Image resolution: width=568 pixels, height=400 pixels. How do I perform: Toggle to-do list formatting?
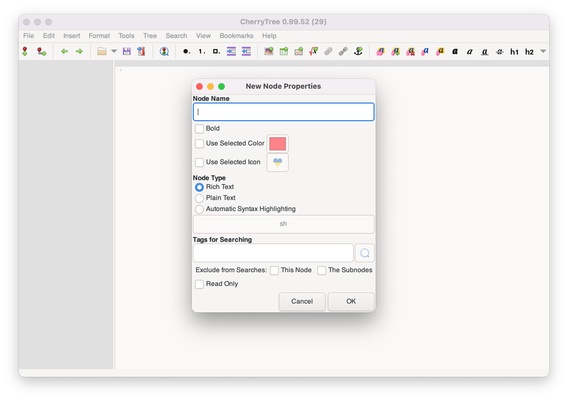[216, 51]
